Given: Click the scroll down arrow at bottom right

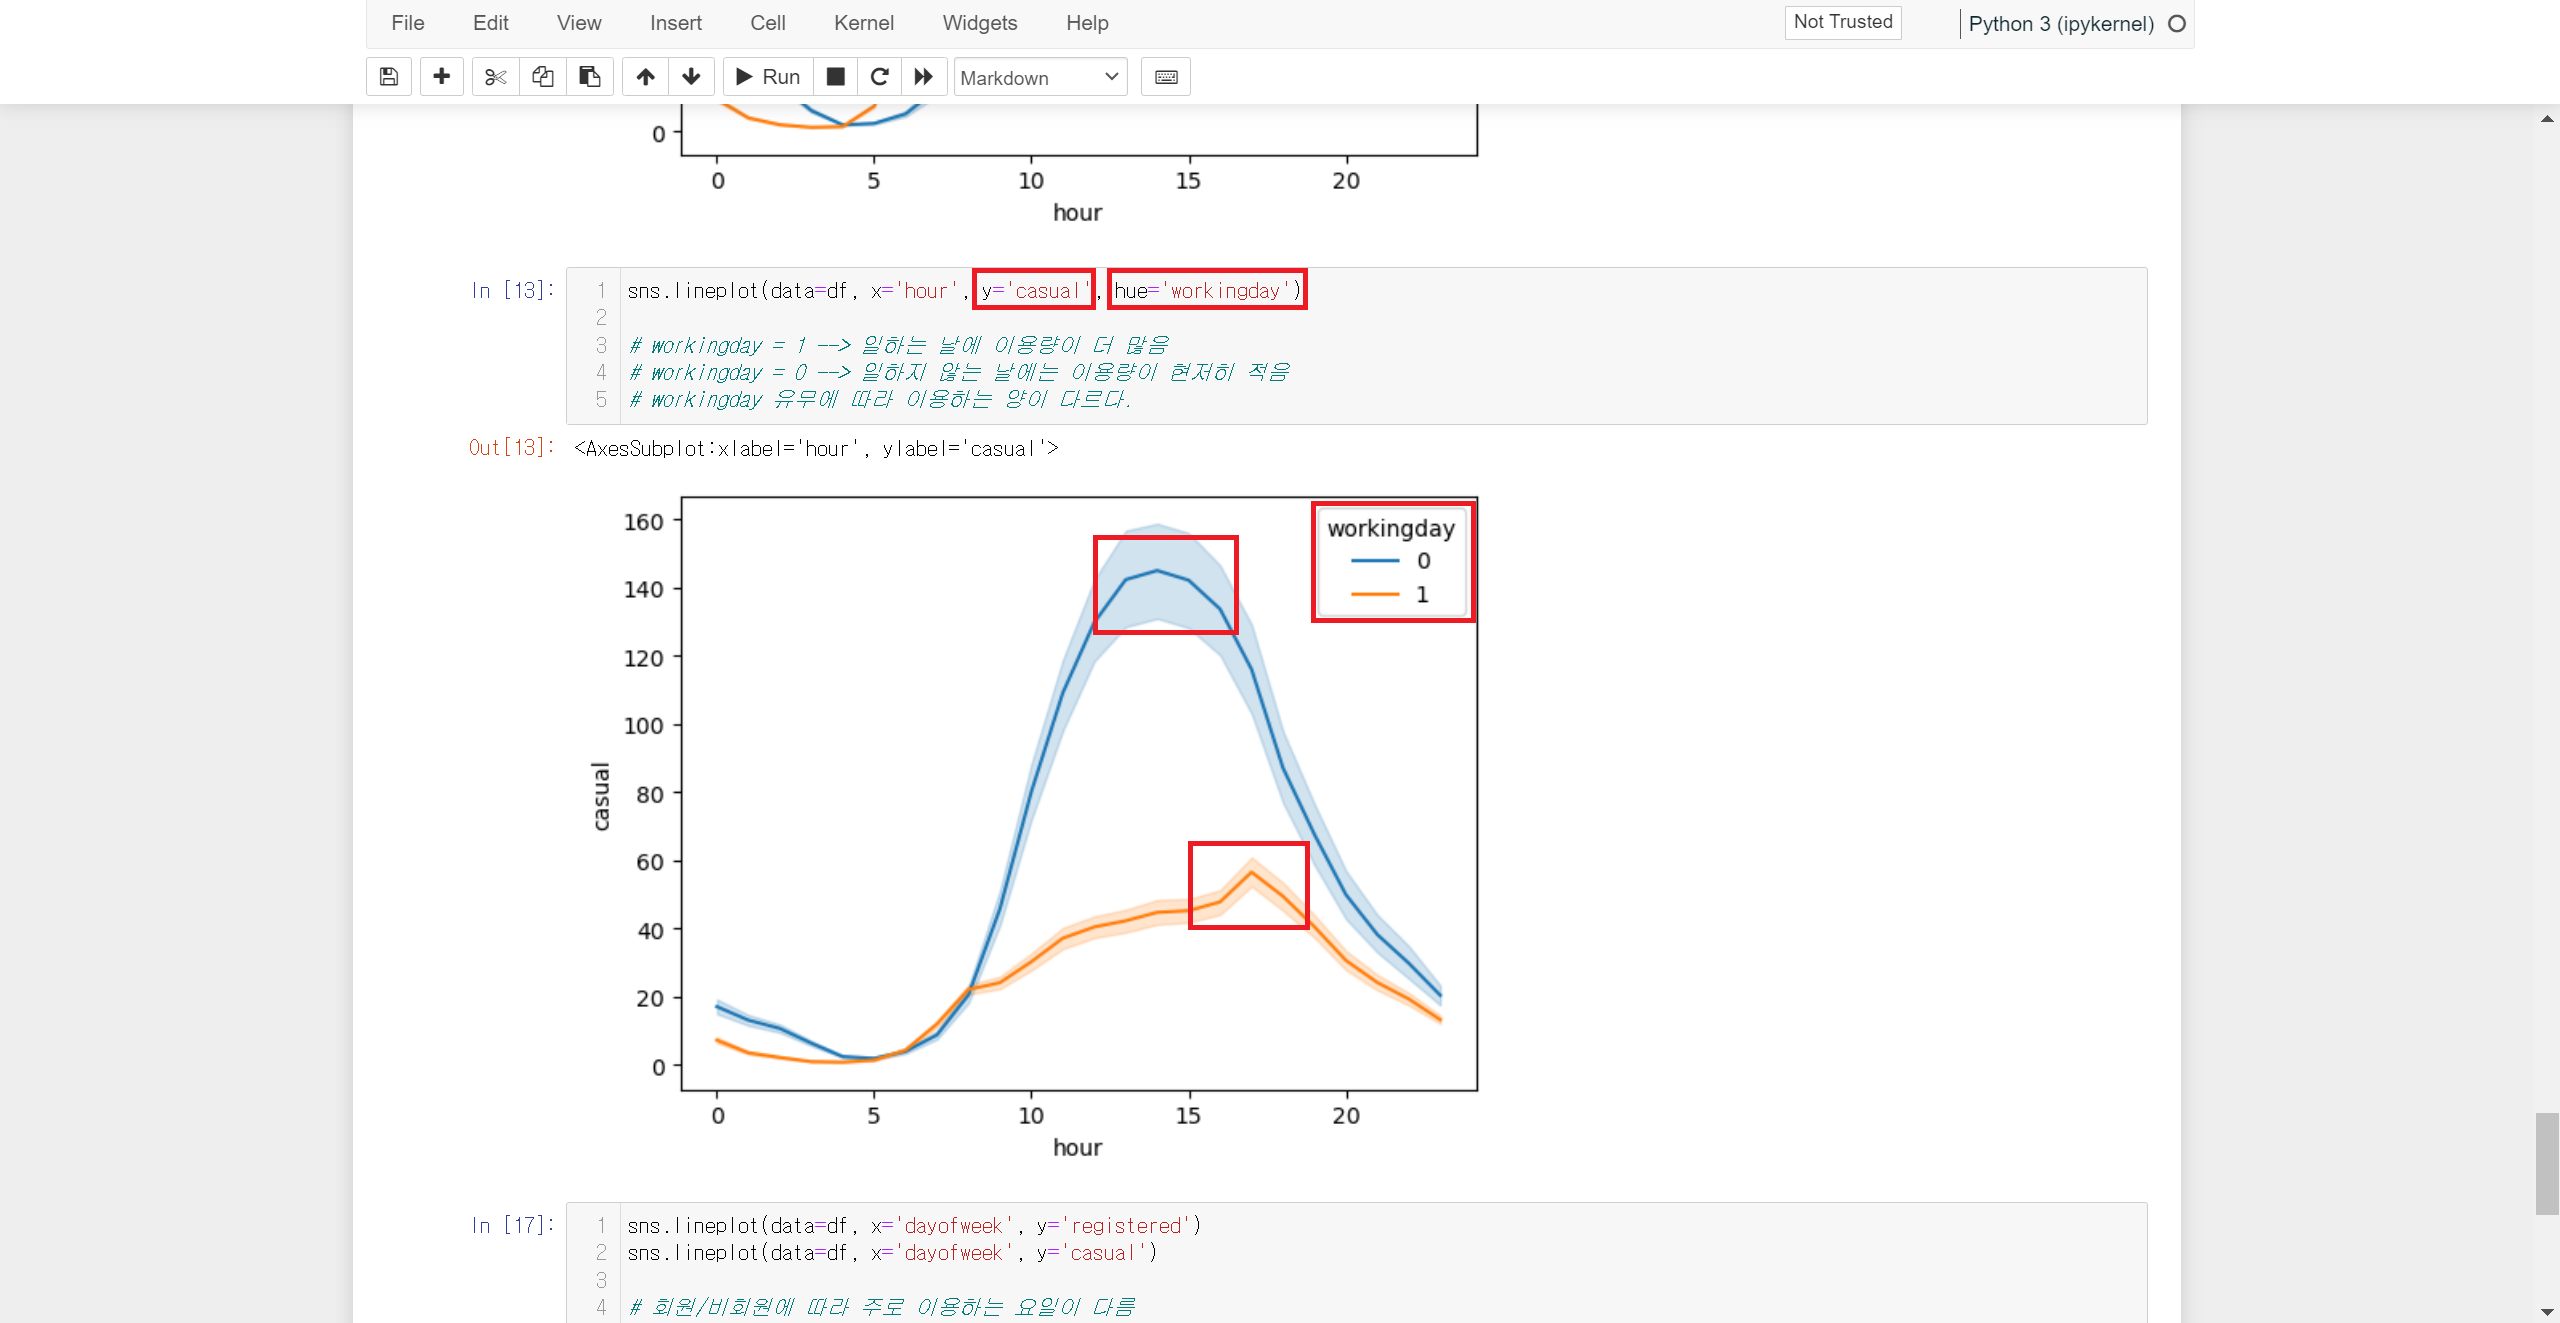Looking at the screenshot, I should tap(2546, 1311).
